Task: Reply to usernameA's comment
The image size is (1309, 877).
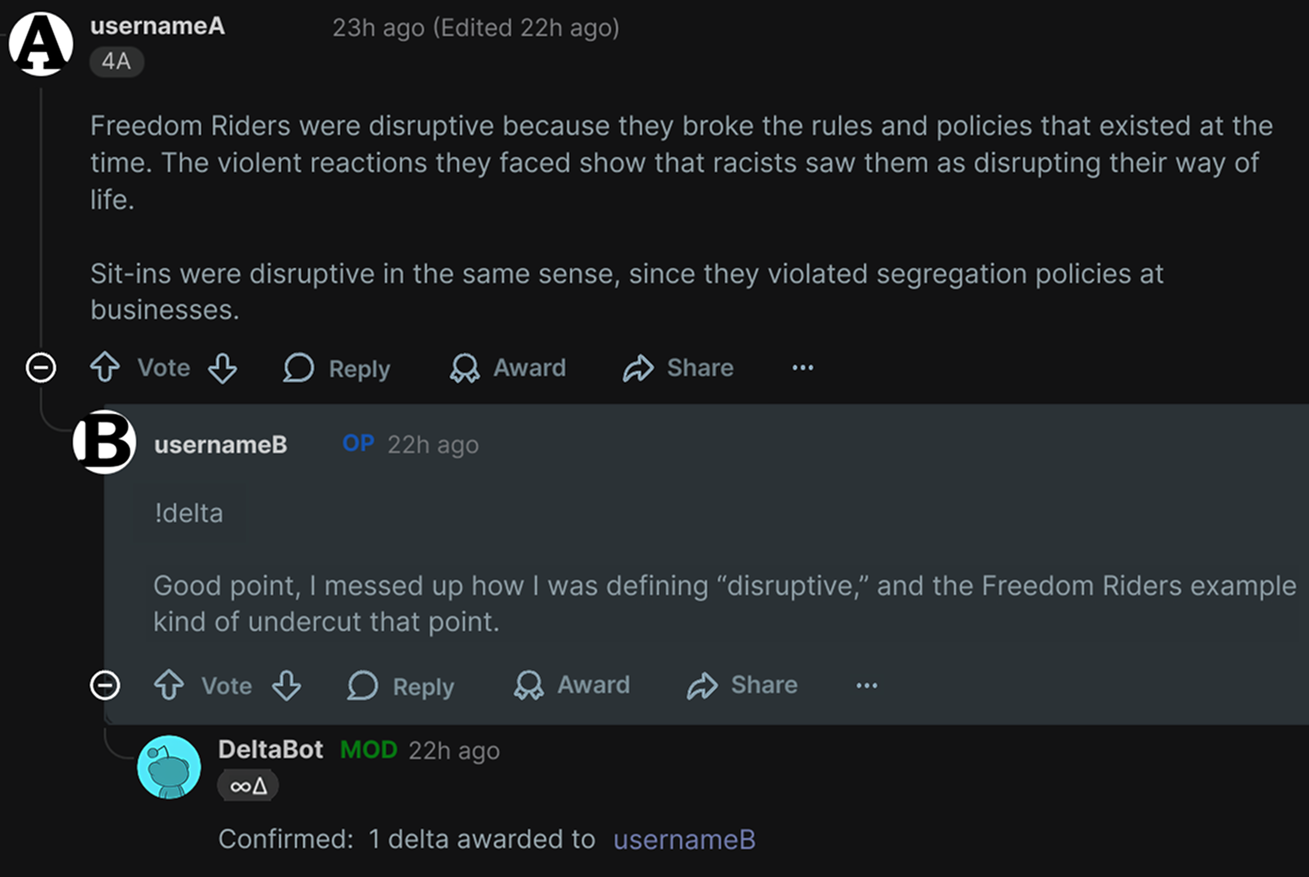Action: (x=337, y=368)
